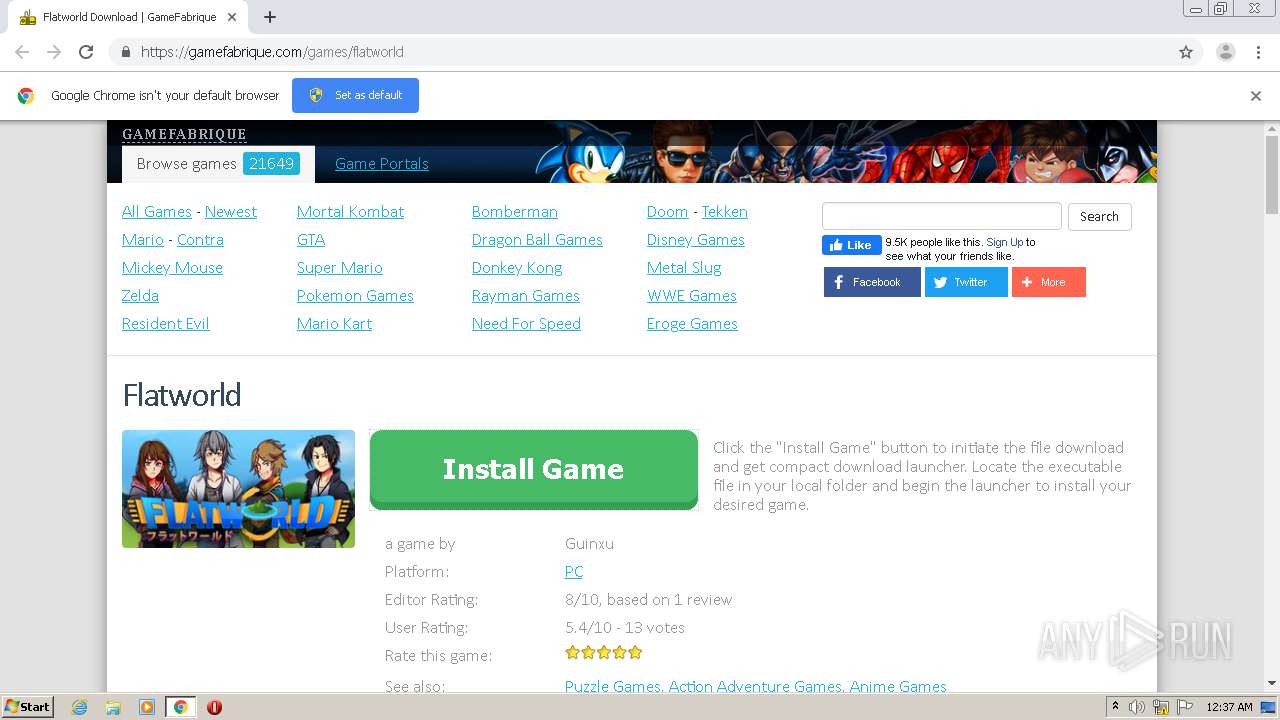Click the Search button
The height and width of the screenshot is (720, 1280).
pos(1099,217)
